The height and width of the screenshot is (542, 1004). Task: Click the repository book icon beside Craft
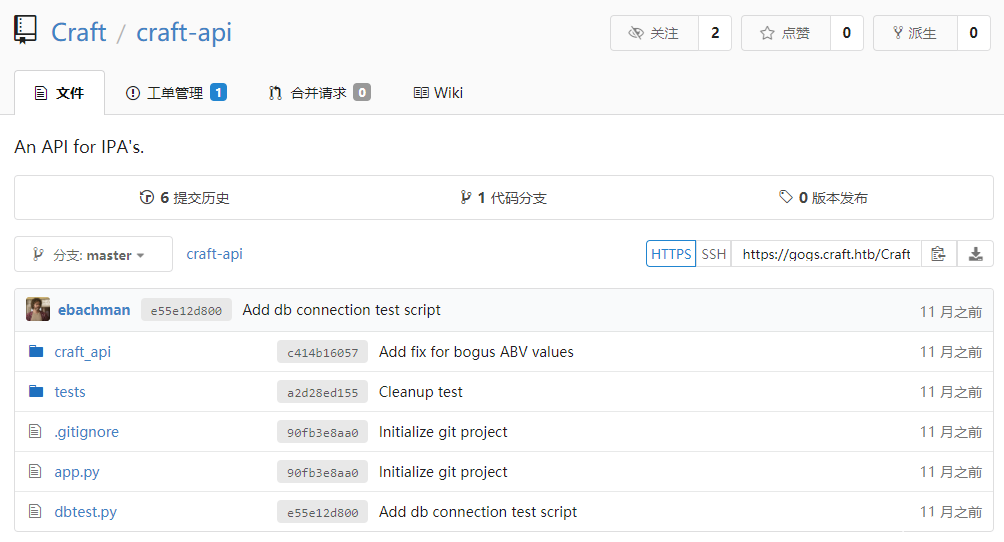[26, 32]
